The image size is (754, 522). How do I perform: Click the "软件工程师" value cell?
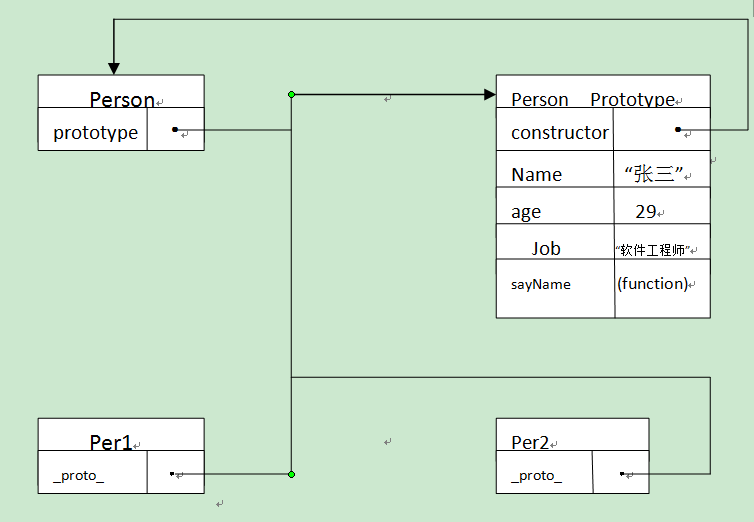[x=654, y=249]
